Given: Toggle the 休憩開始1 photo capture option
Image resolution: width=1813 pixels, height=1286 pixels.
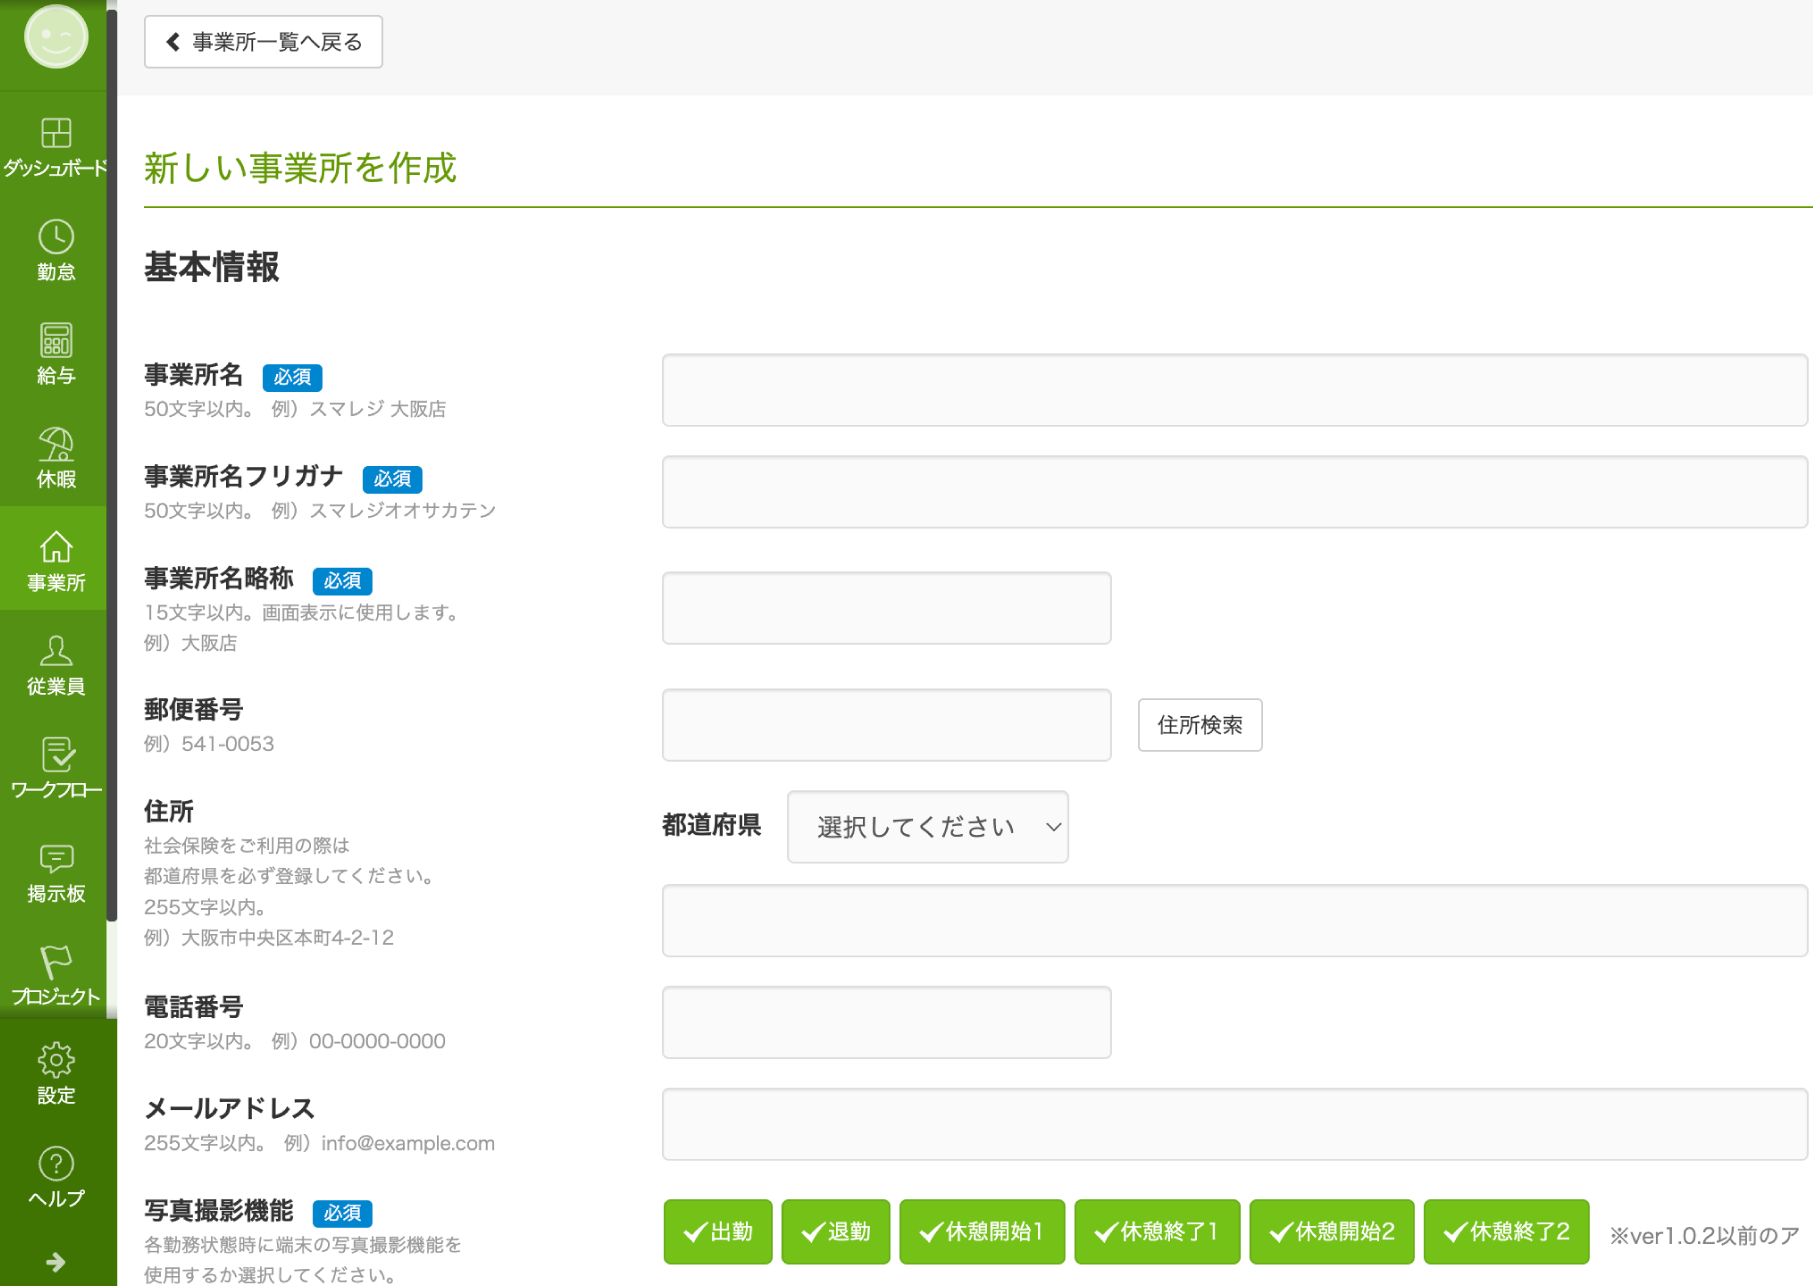Looking at the screenshot, I should (981, 1231).
